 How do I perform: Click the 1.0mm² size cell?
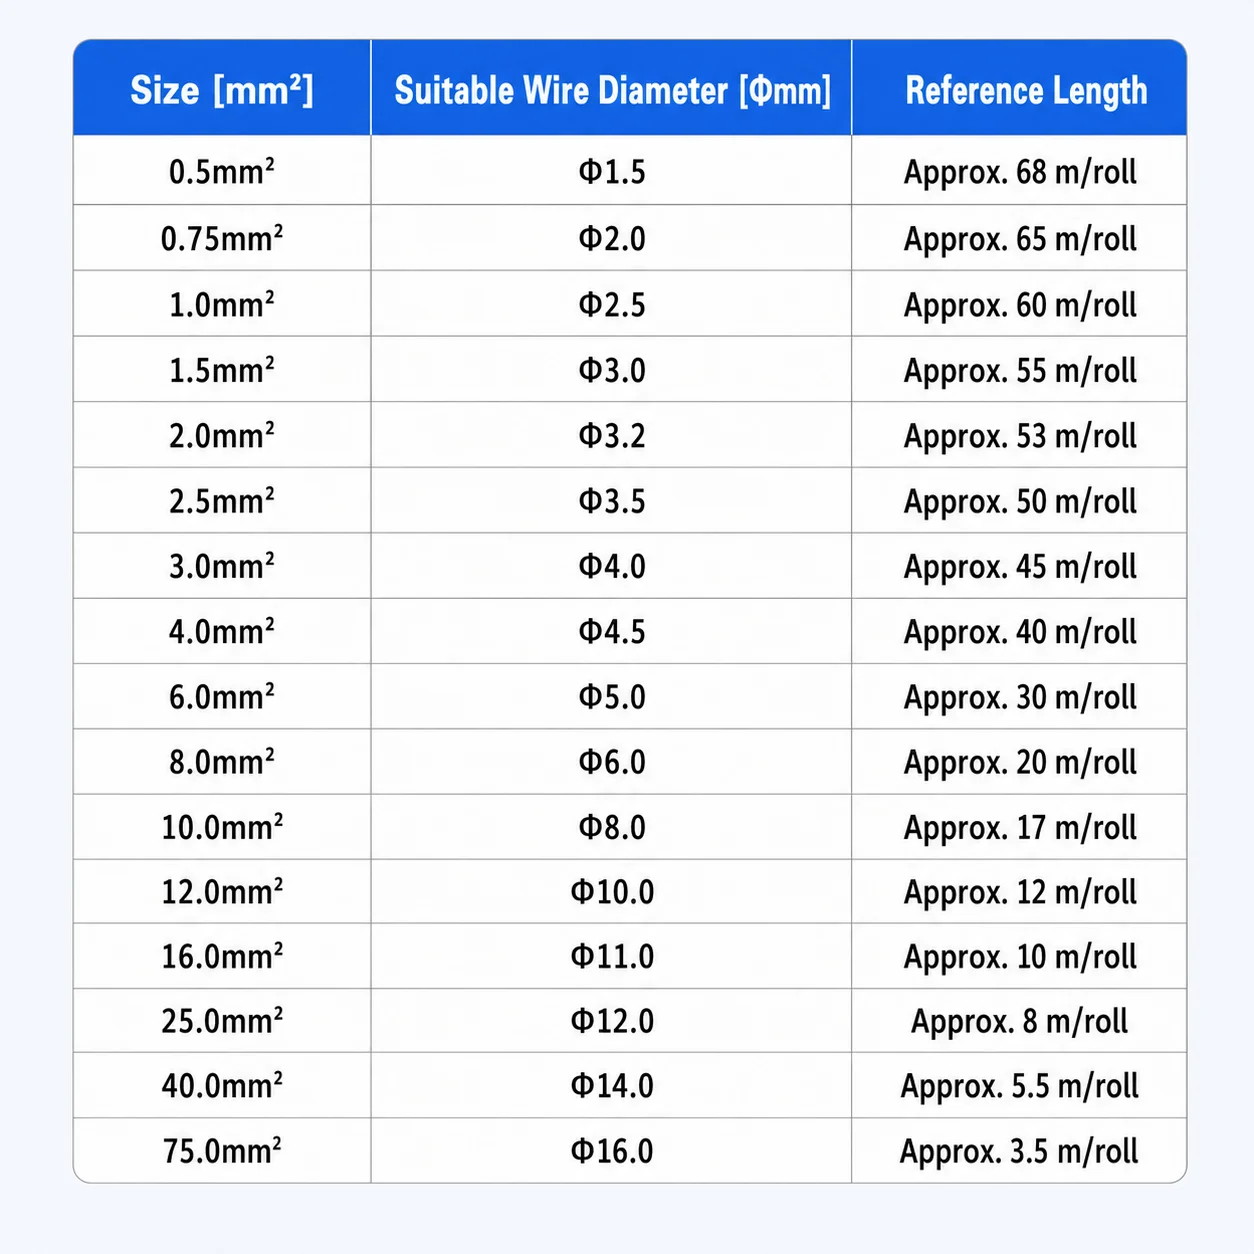[222, 304]
